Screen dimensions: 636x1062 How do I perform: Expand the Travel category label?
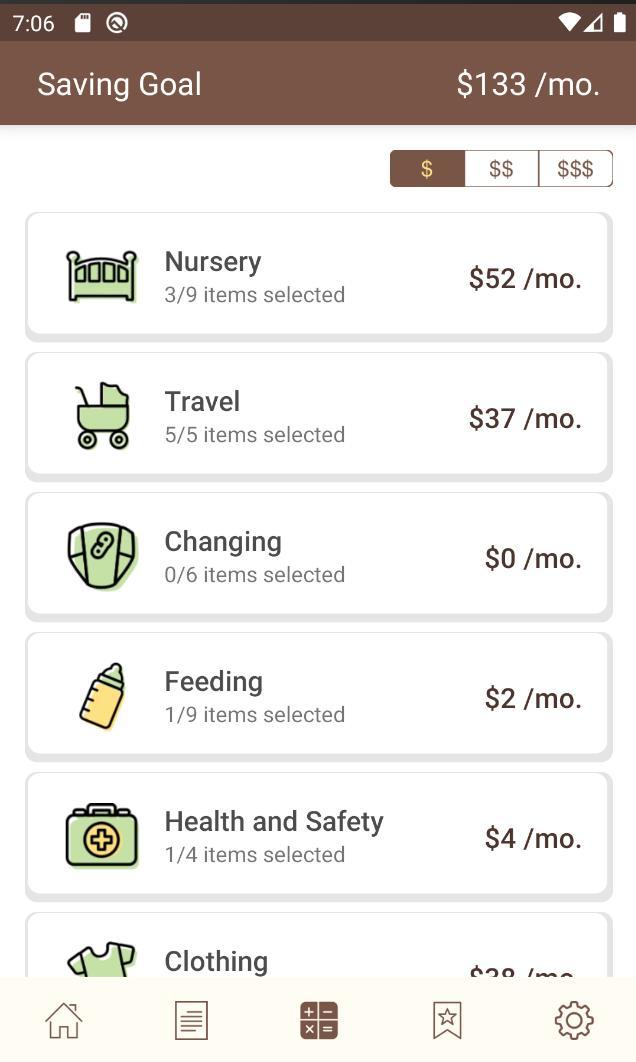[202, 402]
